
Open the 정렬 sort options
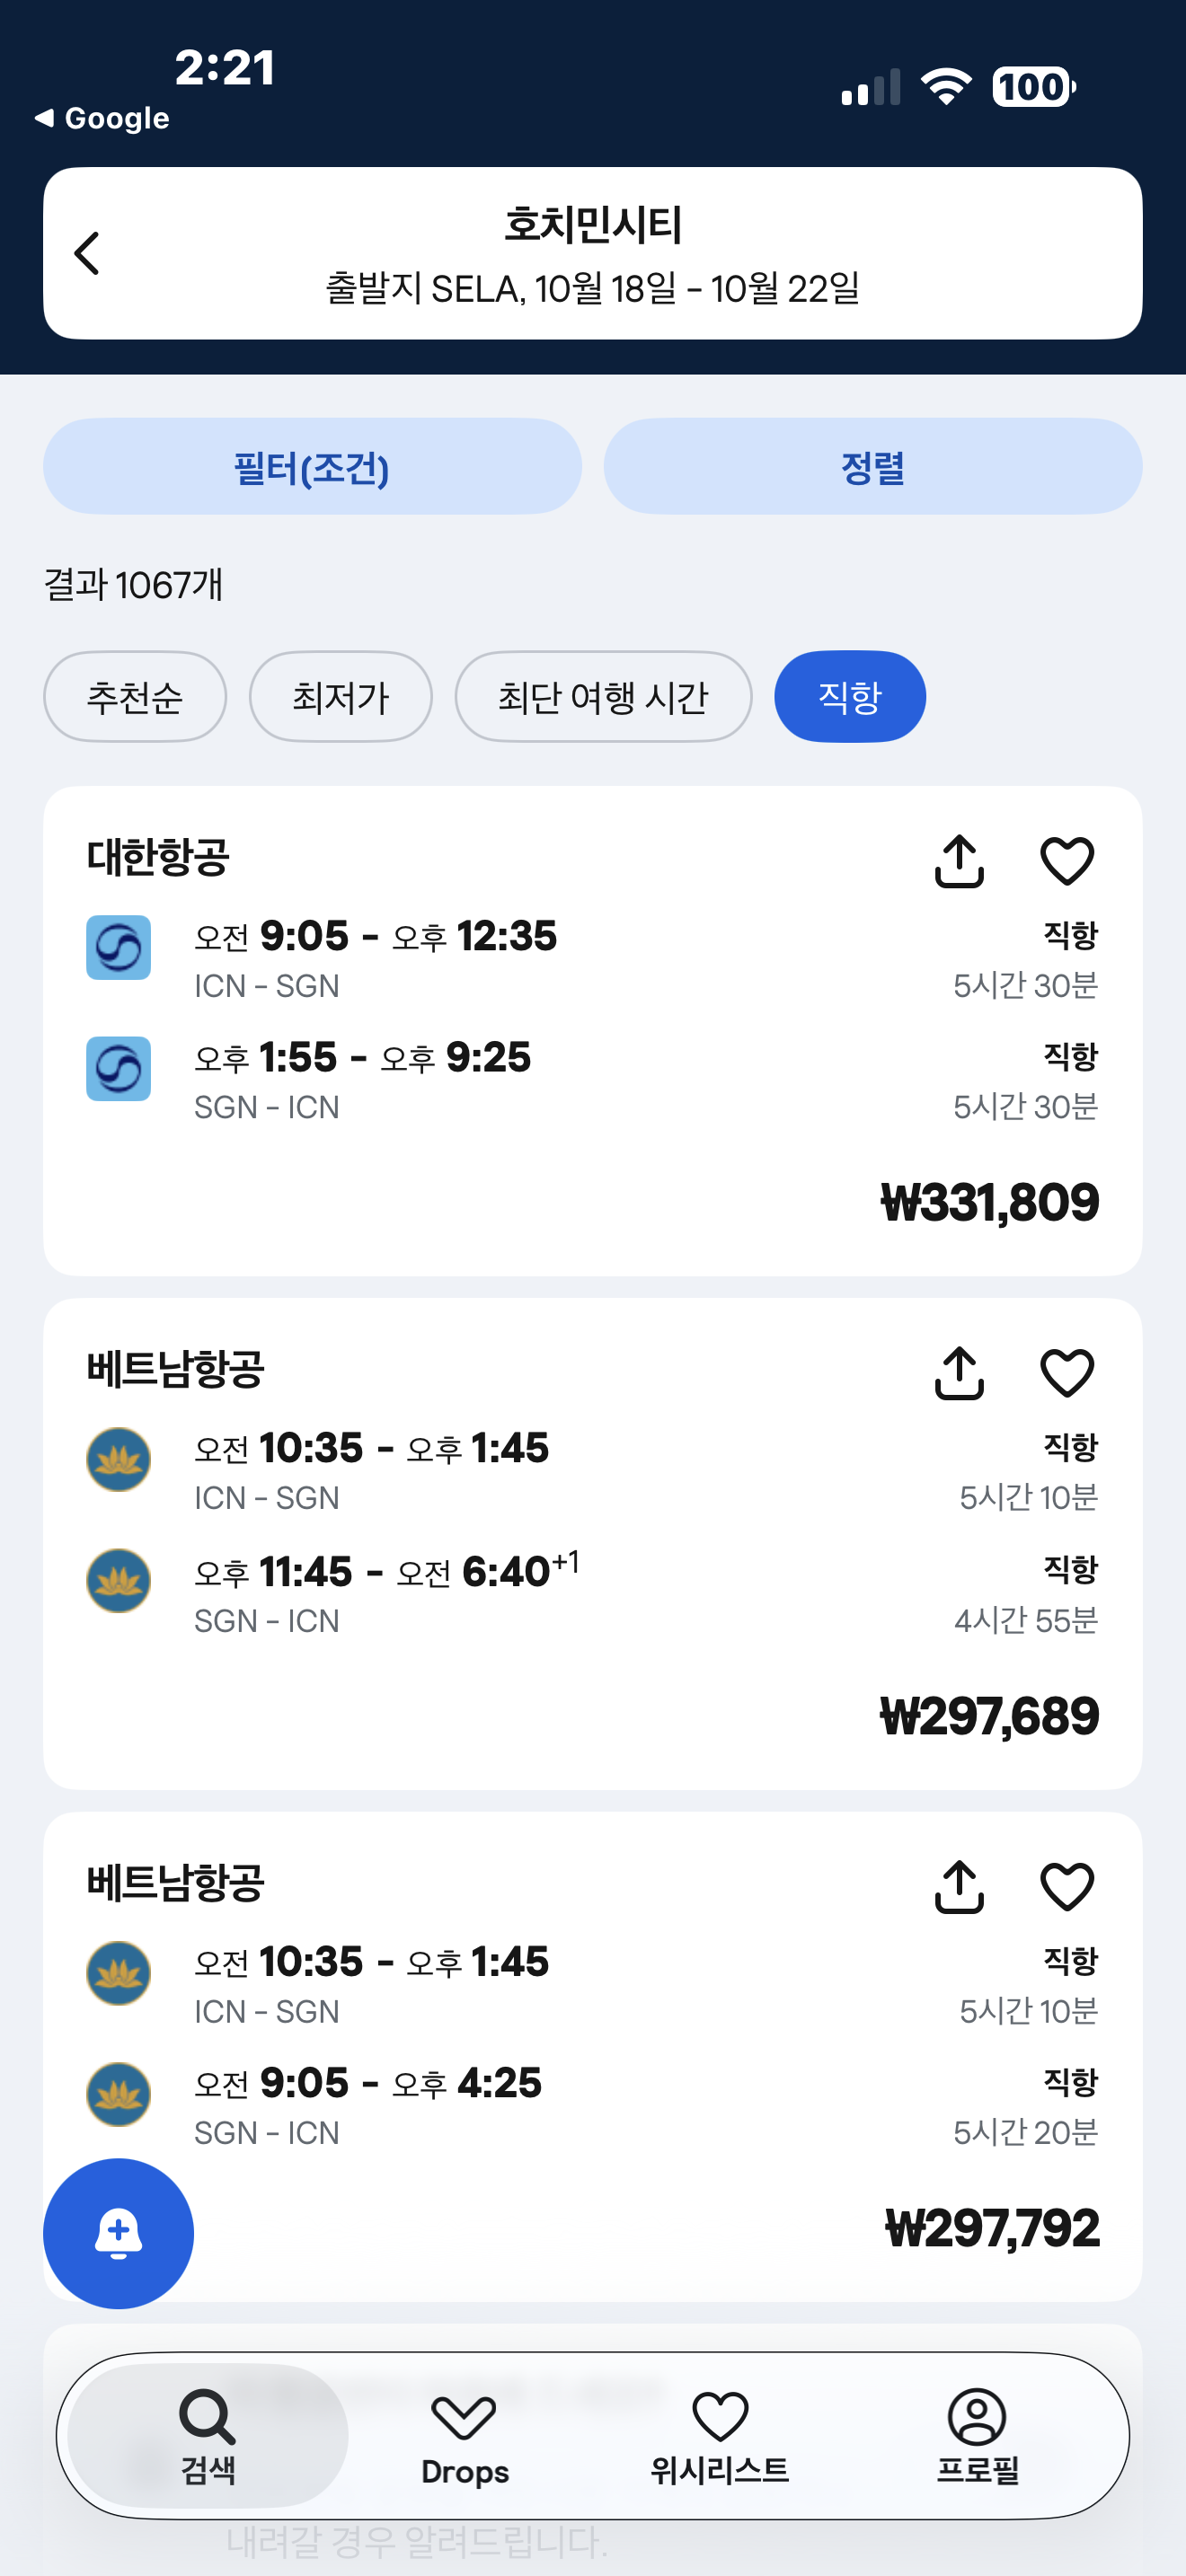pyautogui.click(x=872, y=467)
